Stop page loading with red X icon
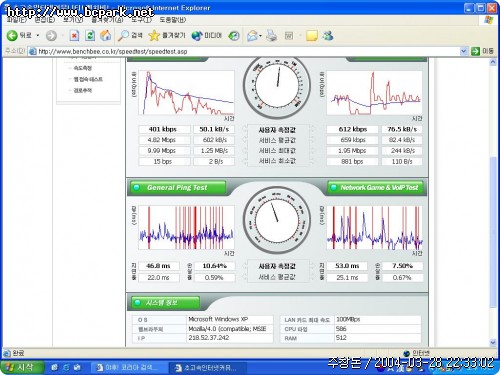This screenshot has width=500, height=375. click(x=74, y=36)
